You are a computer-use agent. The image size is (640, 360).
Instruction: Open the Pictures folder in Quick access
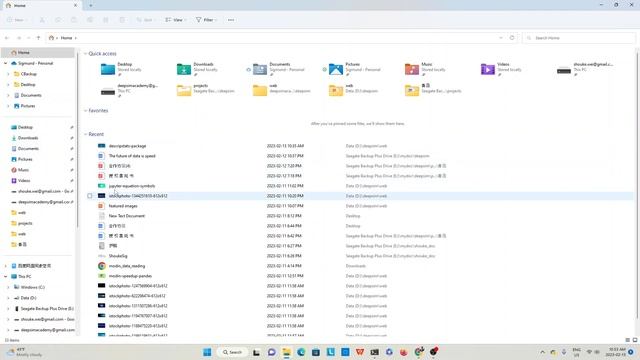point(355,69)
